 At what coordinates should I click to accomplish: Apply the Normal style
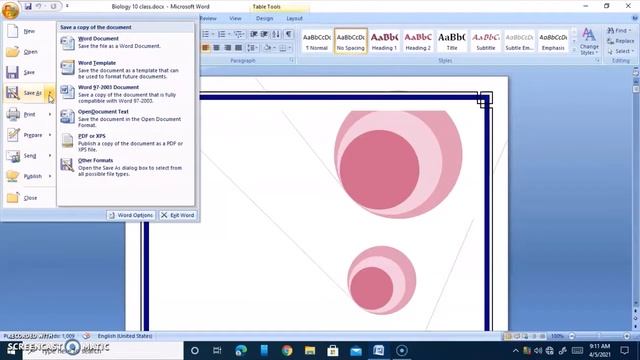coord(317,41)
